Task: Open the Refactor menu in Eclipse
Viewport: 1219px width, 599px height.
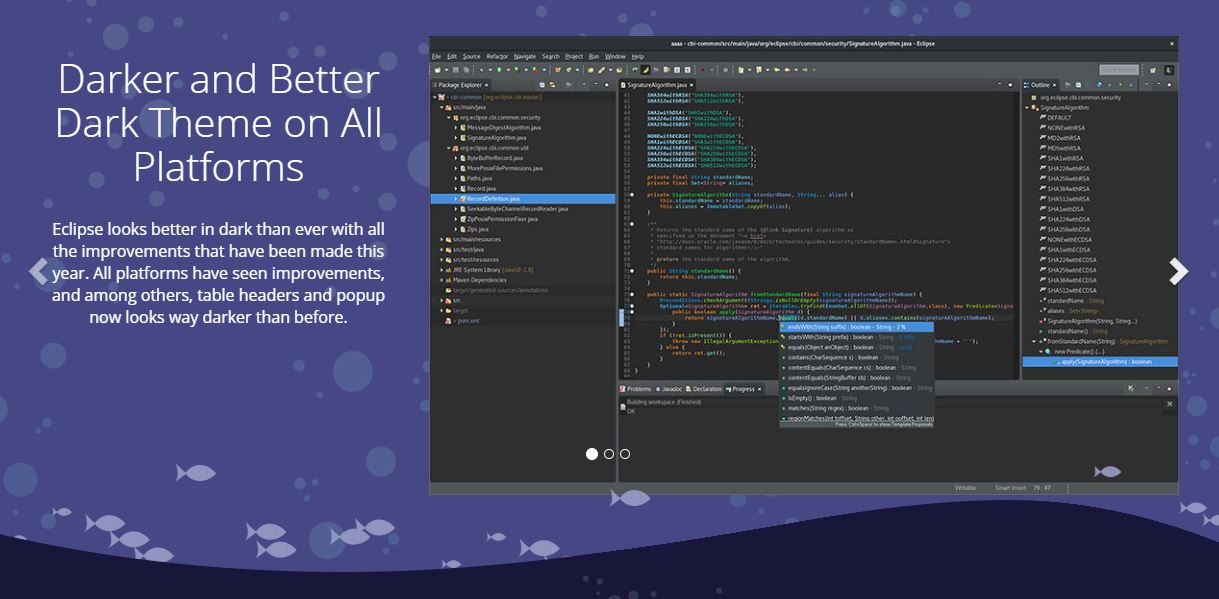Action: point(497,56)
